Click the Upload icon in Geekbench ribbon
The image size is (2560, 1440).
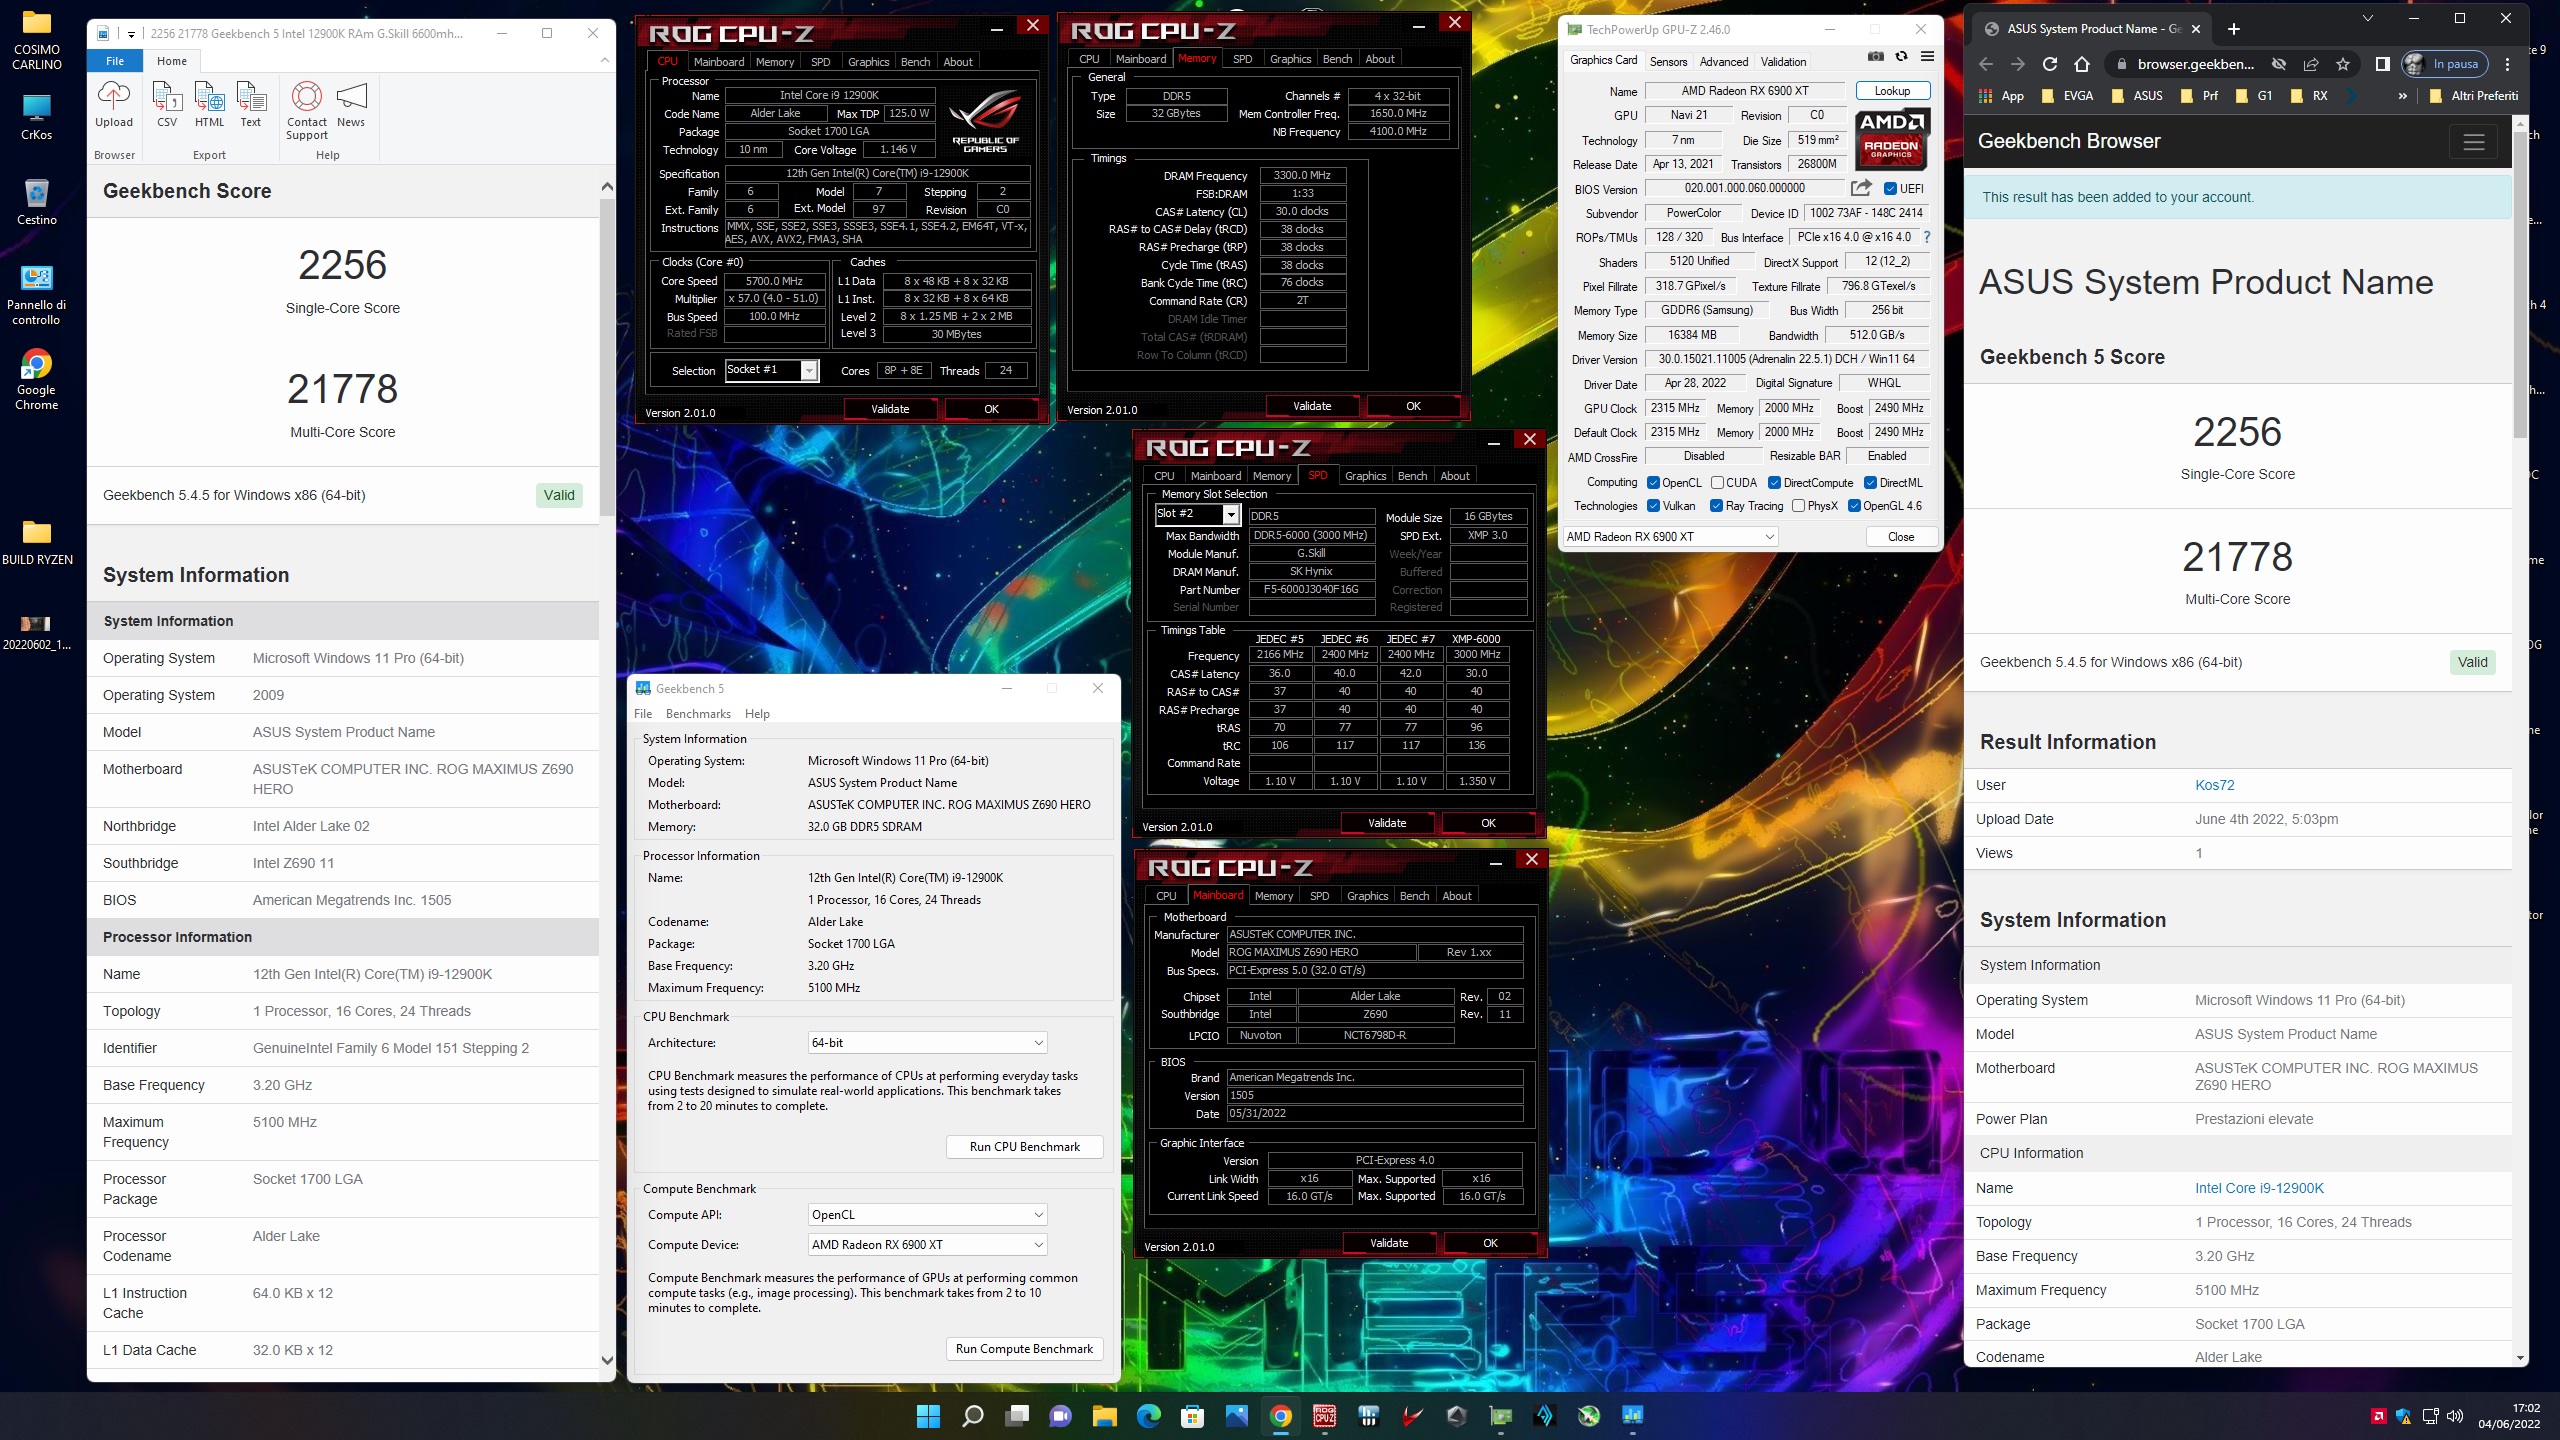point(114,105)
